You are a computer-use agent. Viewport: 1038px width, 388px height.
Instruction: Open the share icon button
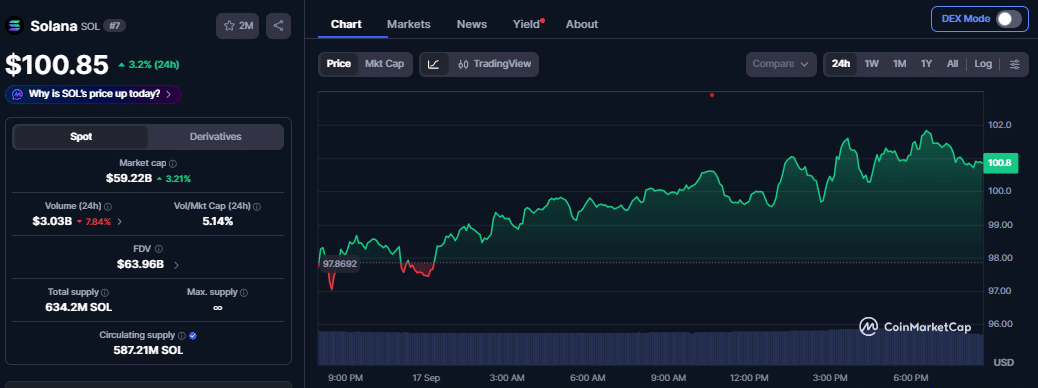point(278,26)
